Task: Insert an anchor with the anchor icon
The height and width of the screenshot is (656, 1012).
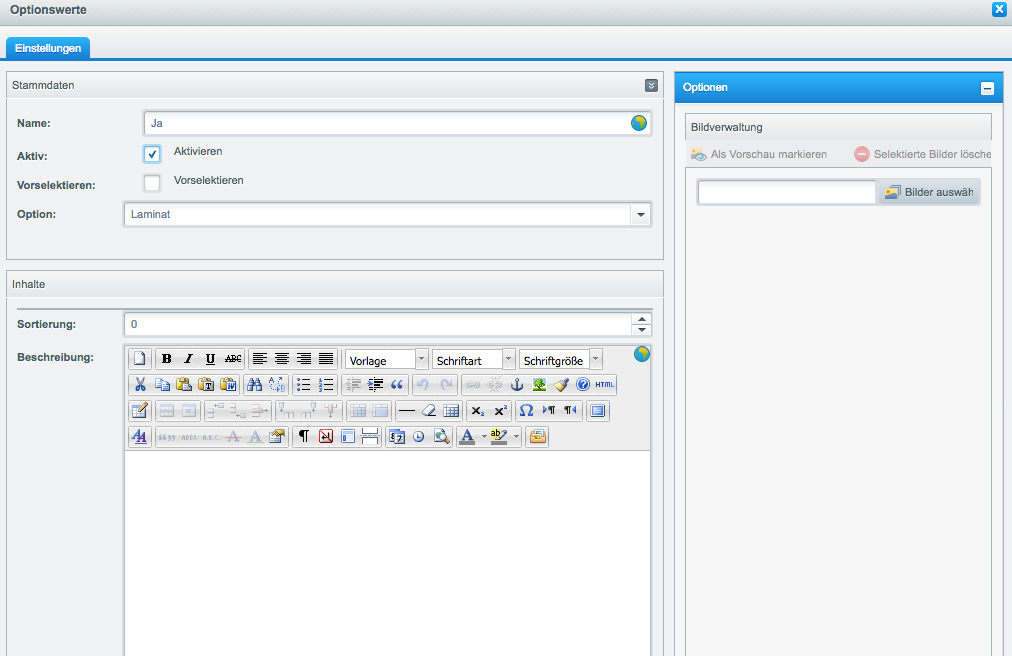Action: pos(517,385)
